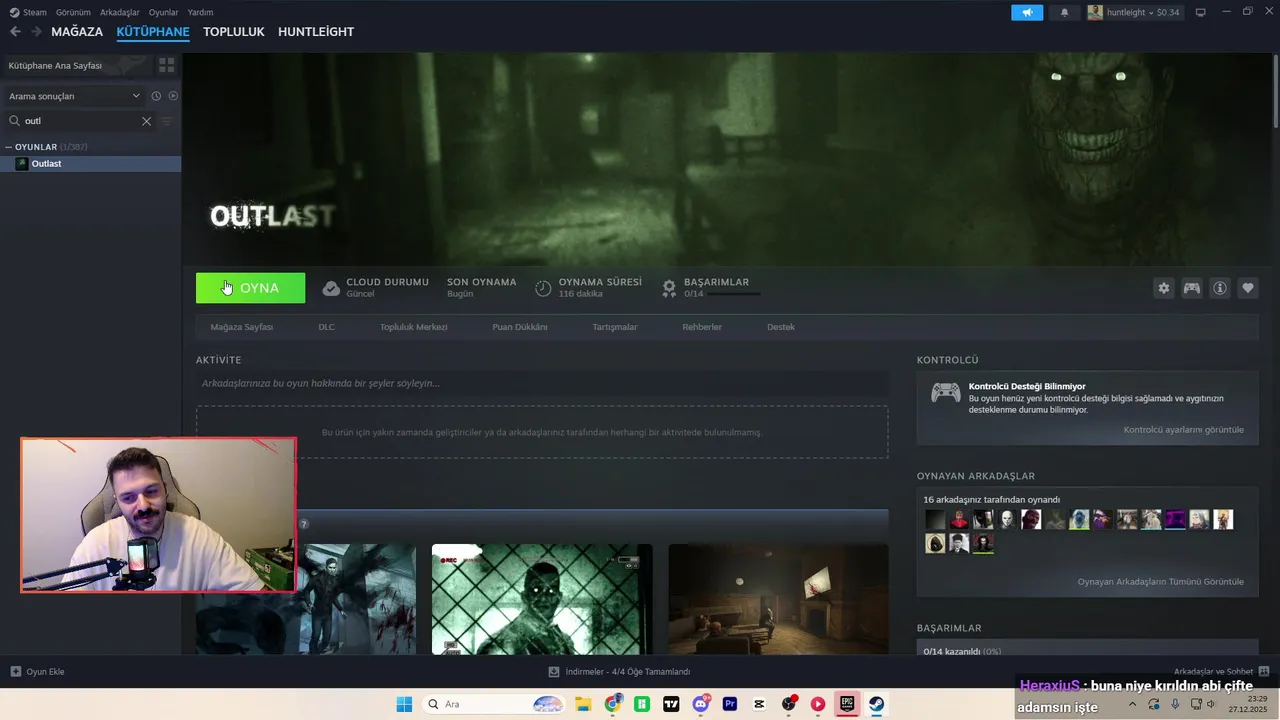
Task: Sort library by recent clock icon
Action: pos(156,96)
